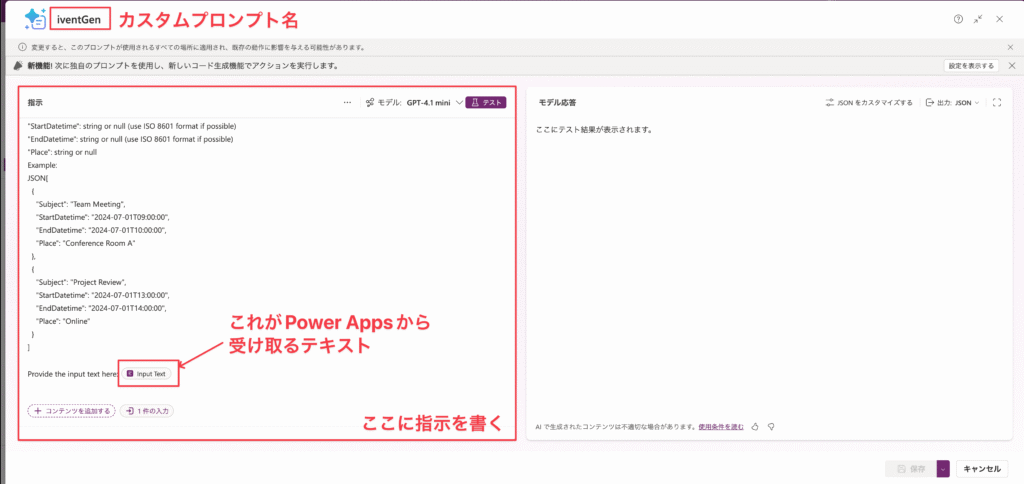Click the thumbs up feedback icon
Viewport: 1024px width, 484px height.
756,426
